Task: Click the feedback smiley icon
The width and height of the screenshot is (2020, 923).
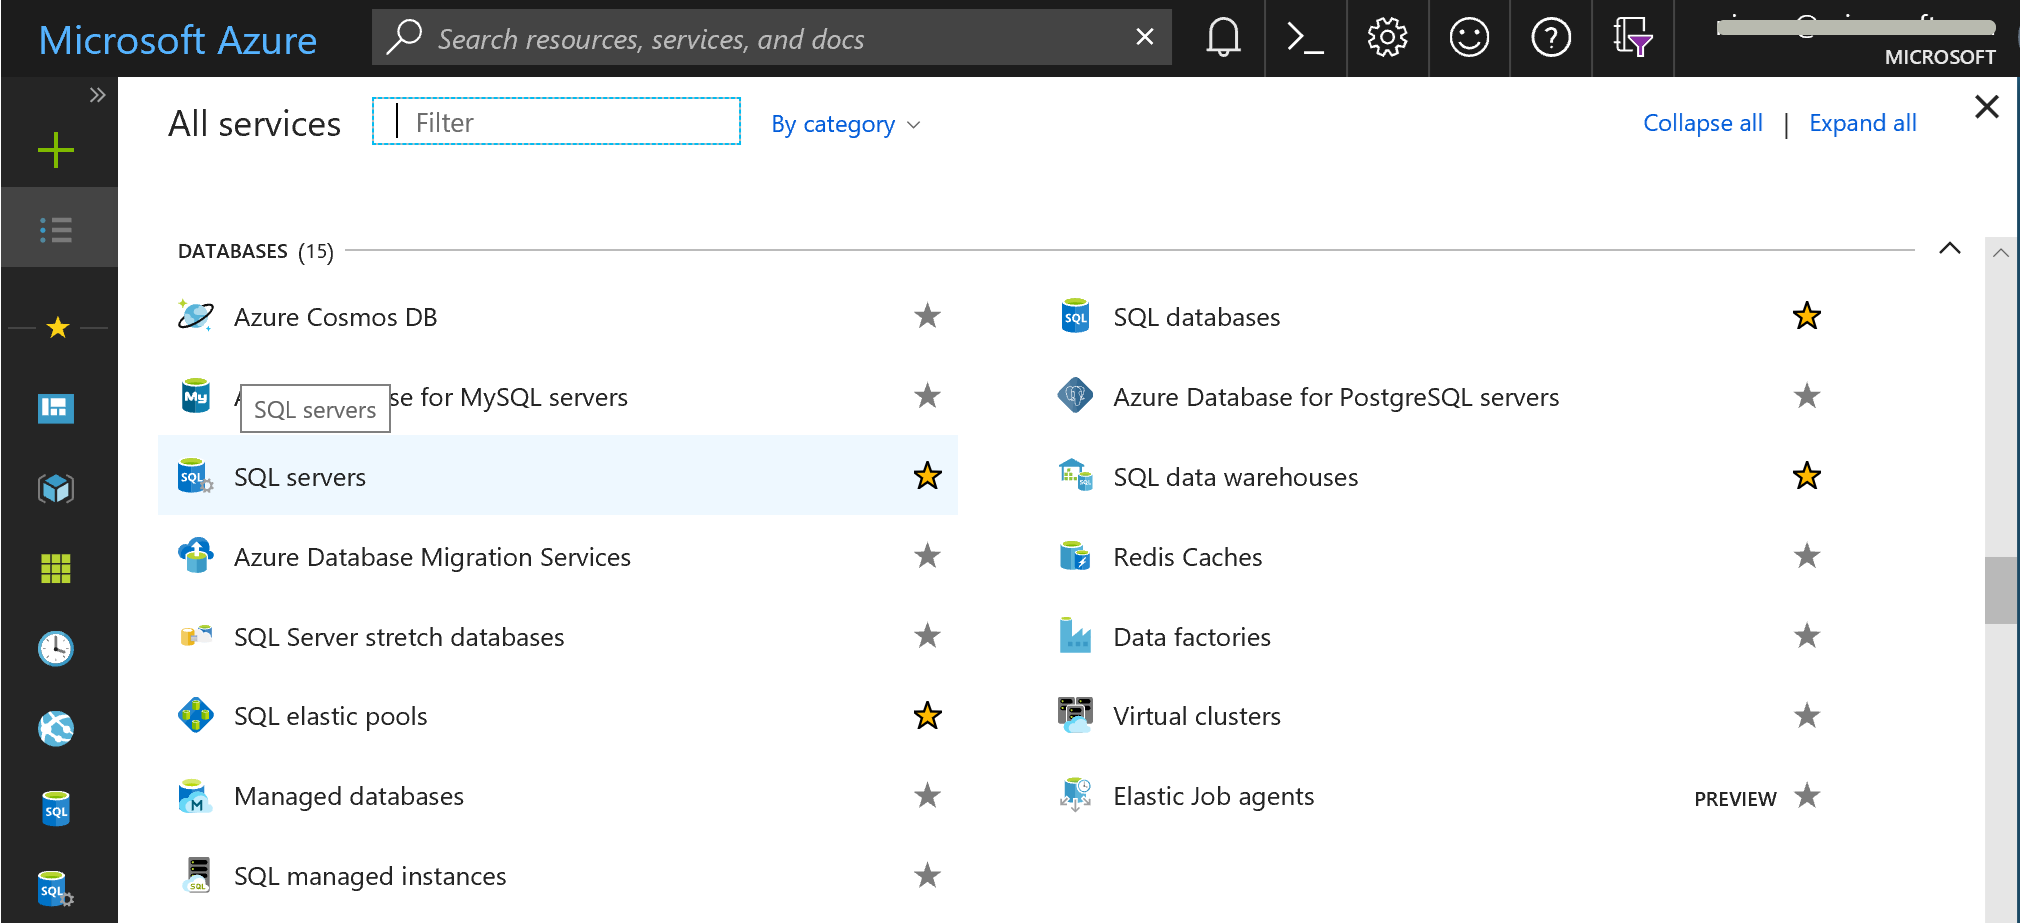Action: tap(1469, 39)
